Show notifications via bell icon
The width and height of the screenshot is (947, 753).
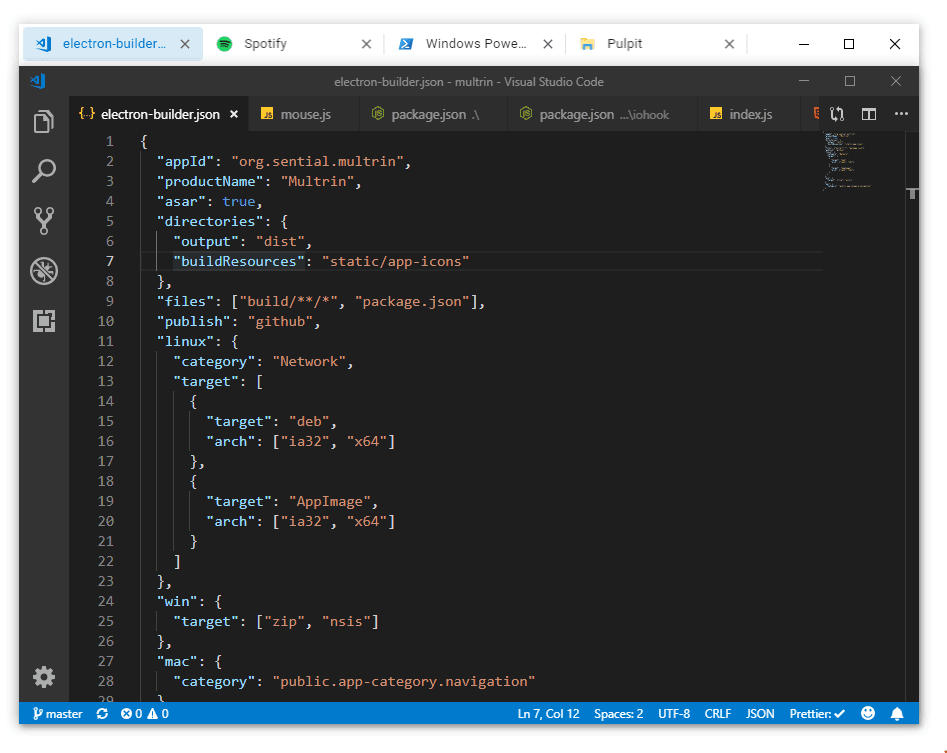pyautogui.click(x=897, y=714)
